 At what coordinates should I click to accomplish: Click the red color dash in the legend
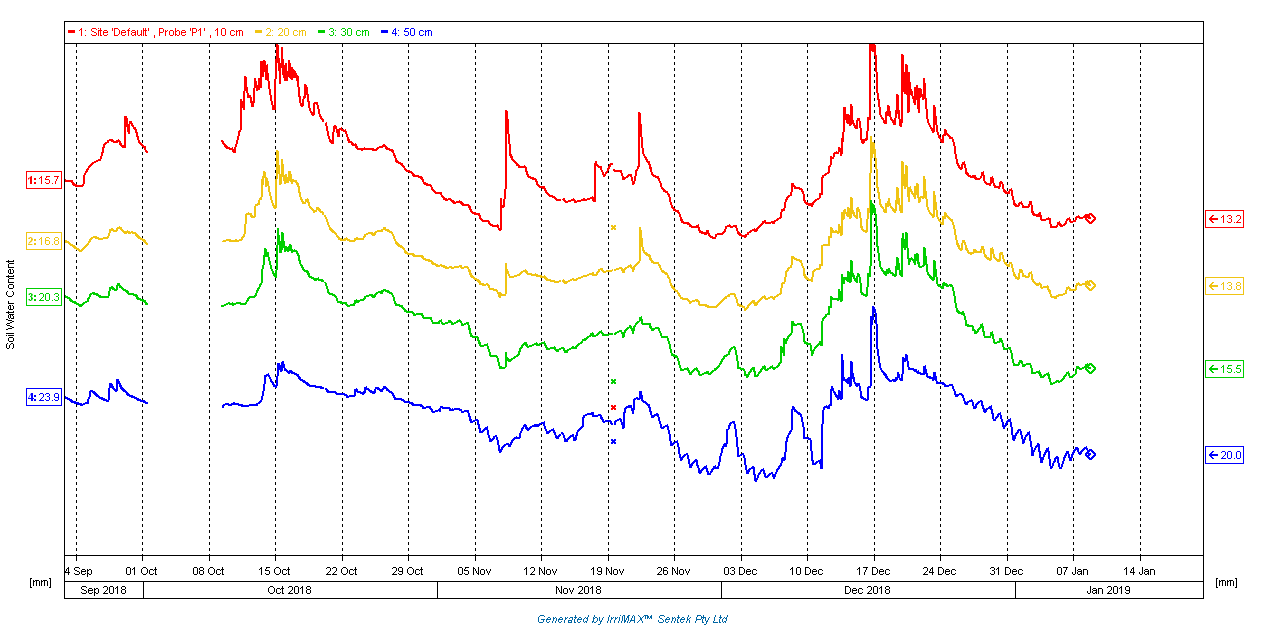[x=71, y=32]
